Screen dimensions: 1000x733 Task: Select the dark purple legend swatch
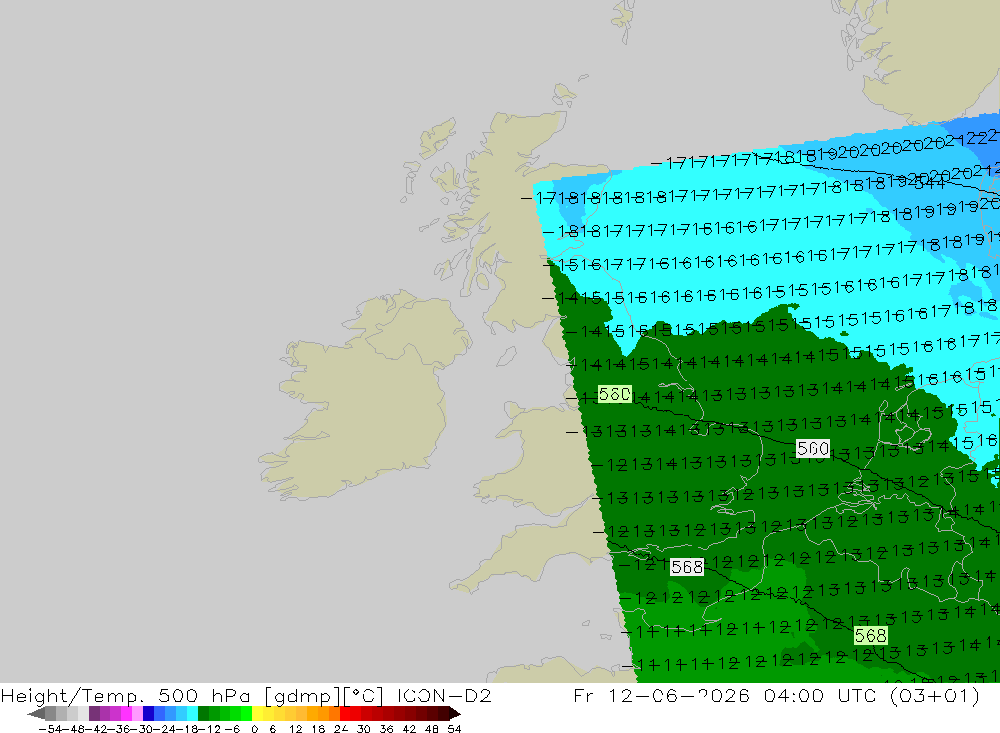point(94,714)
